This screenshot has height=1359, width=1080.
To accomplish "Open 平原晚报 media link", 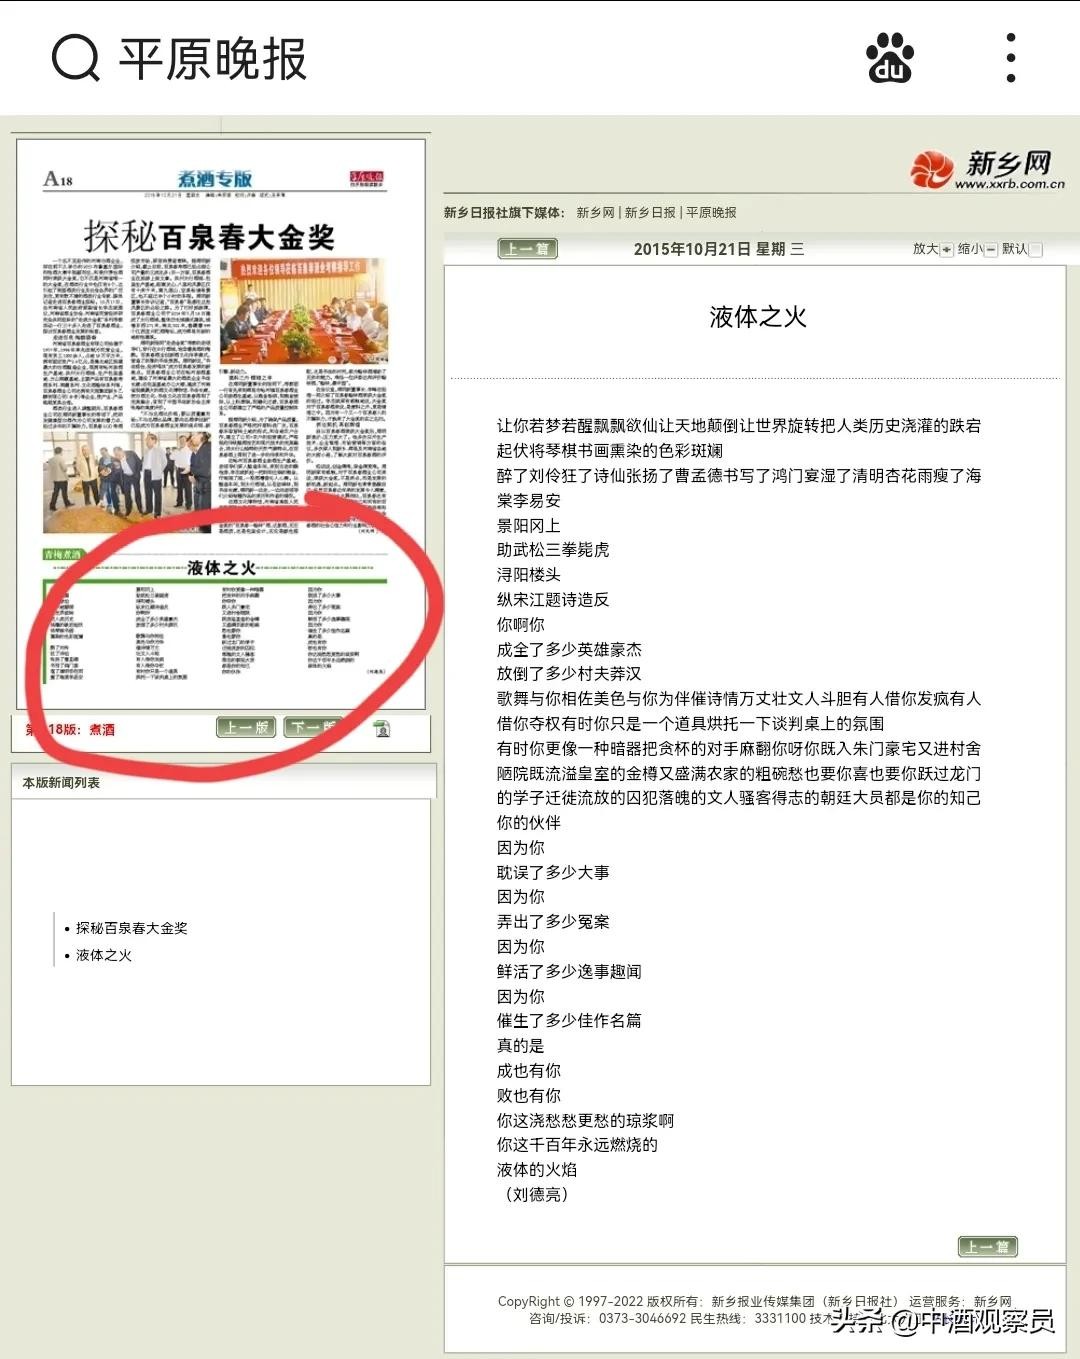I will 711,213.
